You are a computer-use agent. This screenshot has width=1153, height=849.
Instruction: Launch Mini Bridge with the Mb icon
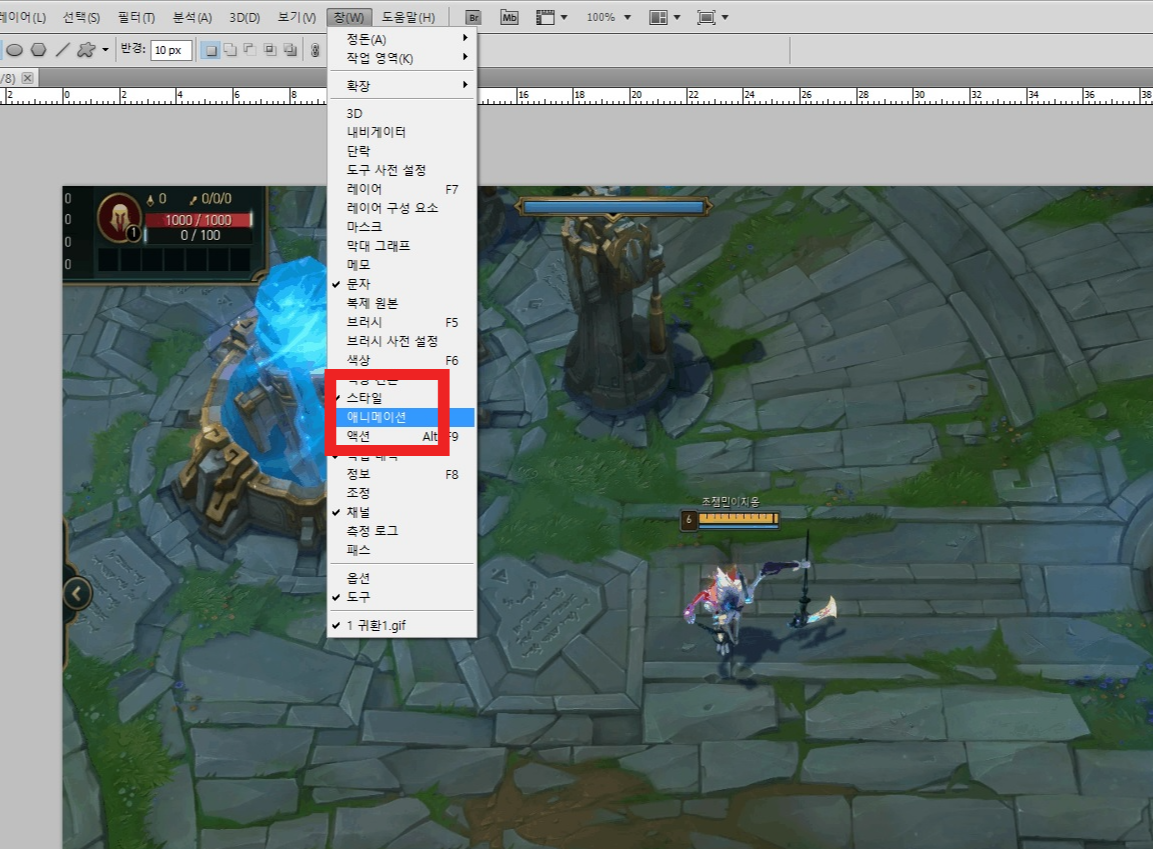[x=509, y=17]
